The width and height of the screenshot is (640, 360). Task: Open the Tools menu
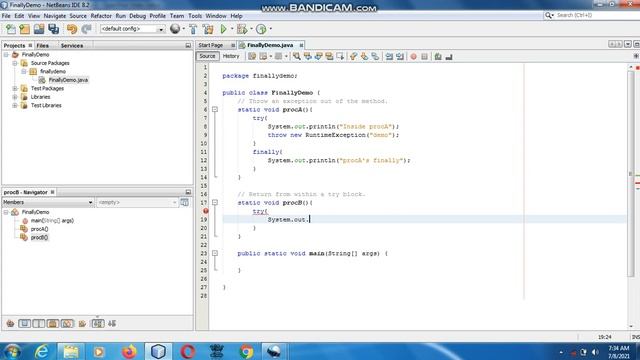pos(195,16)
